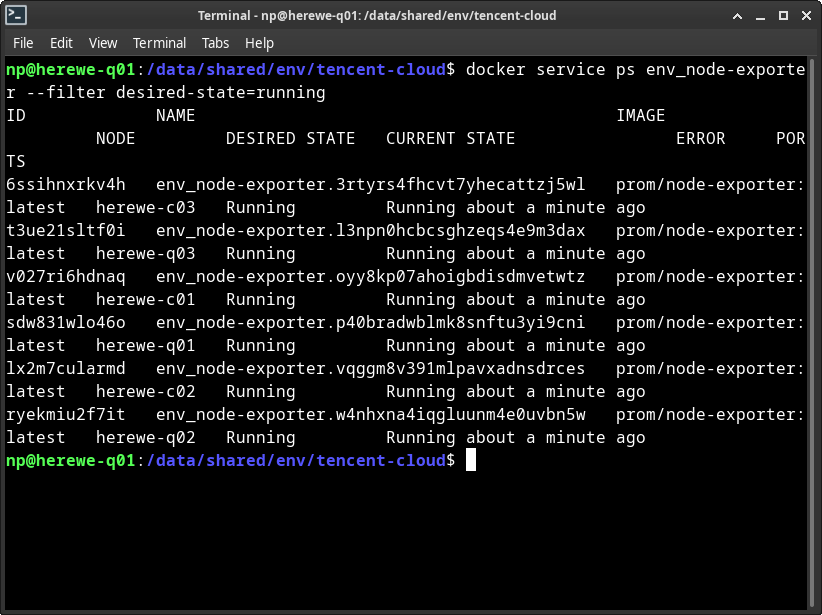The width and height of the screenshot is (822, 615).
Task: Click the block cursor at the bottom prompt
Action: [x=471, y=460]
